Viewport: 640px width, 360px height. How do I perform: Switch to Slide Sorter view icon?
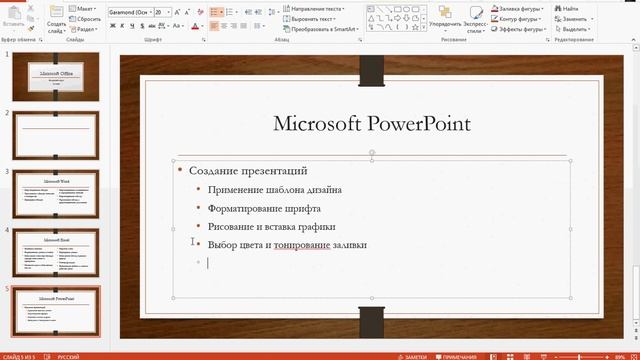(x=510, y=357)
